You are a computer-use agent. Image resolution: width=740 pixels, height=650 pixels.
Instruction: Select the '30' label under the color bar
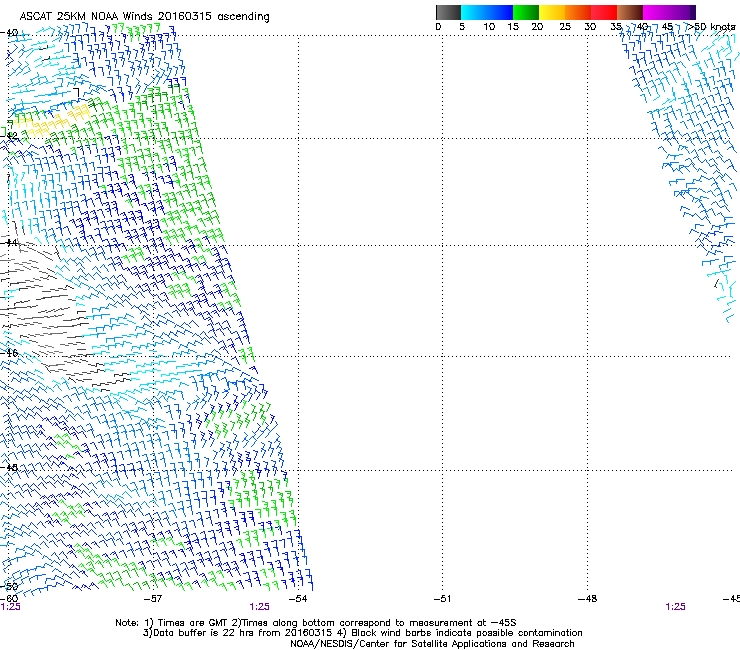pos(590,27)
